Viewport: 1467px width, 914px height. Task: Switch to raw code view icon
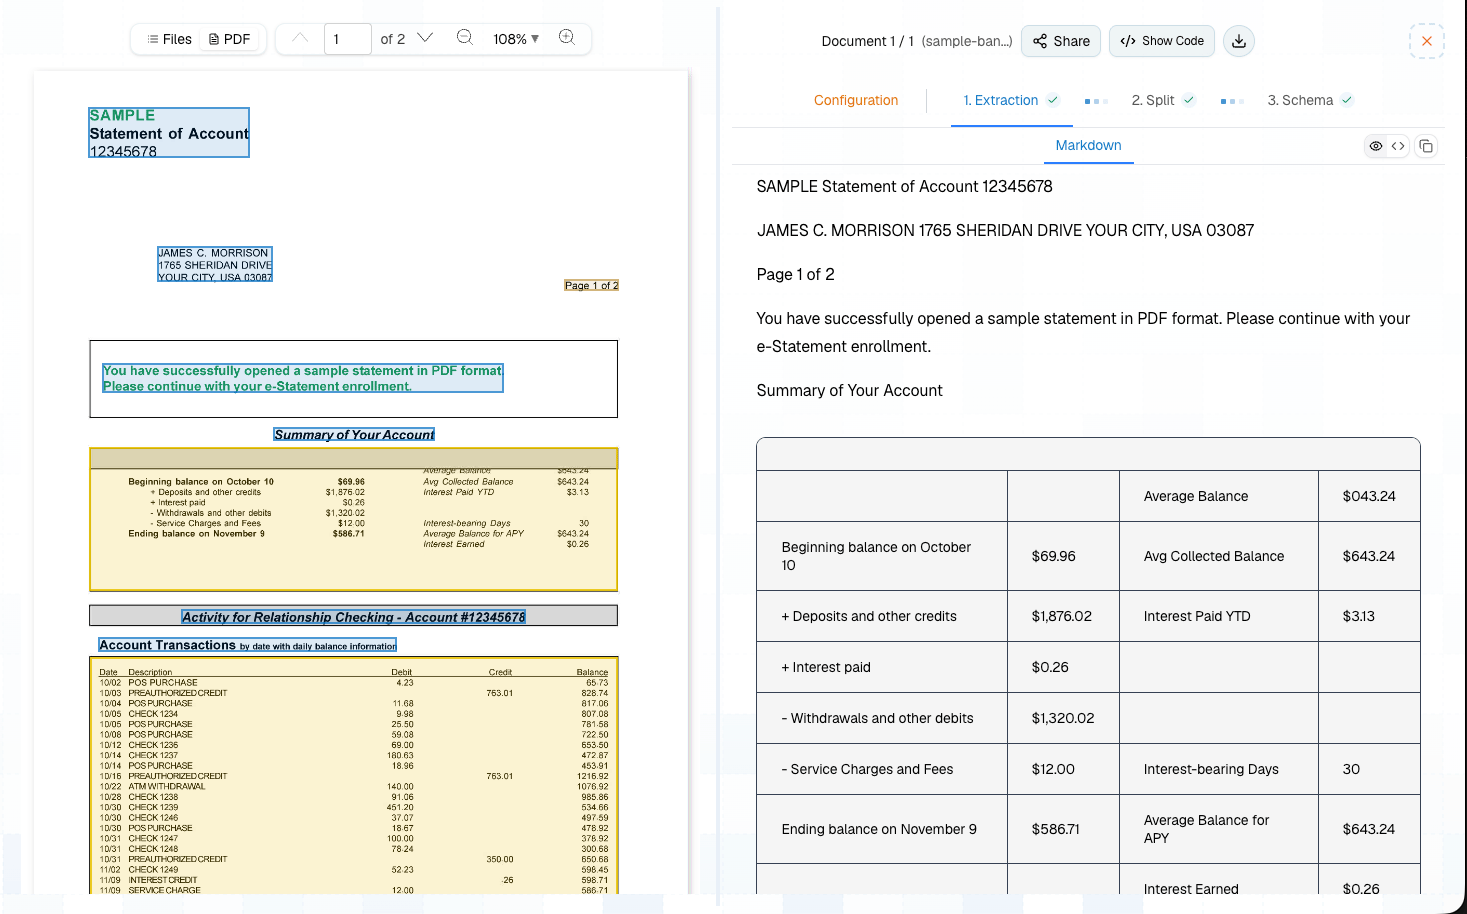pos(1398,146)
